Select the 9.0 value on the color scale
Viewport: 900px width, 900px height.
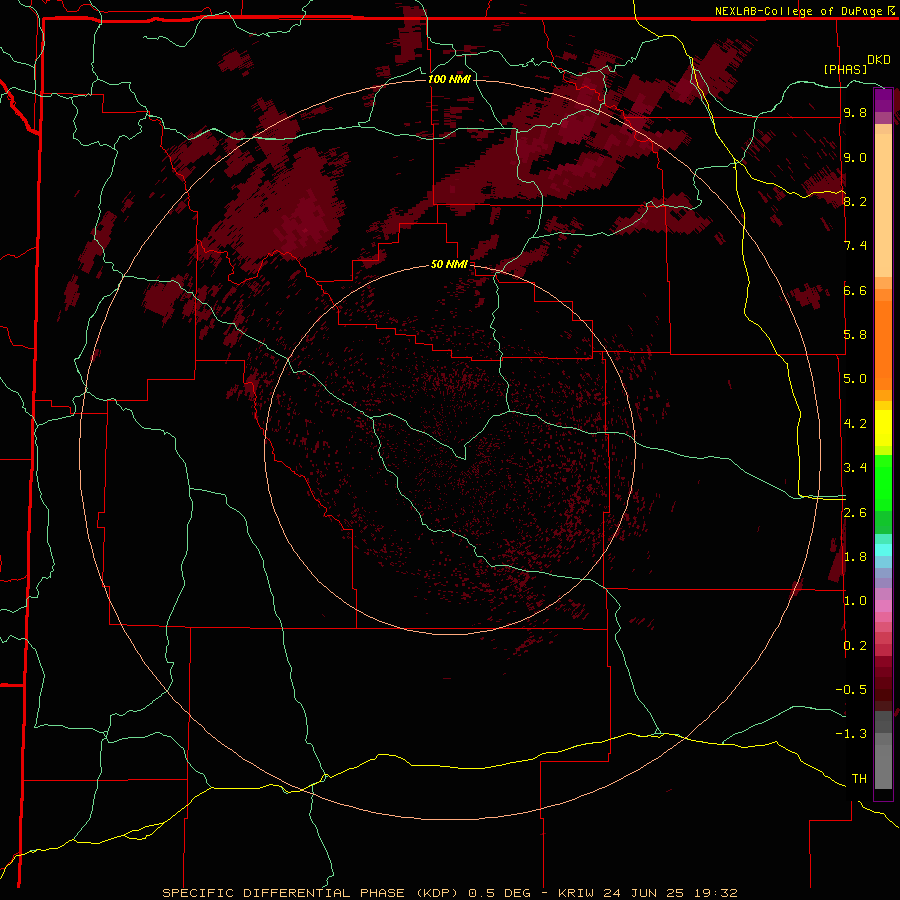(855, 157)
